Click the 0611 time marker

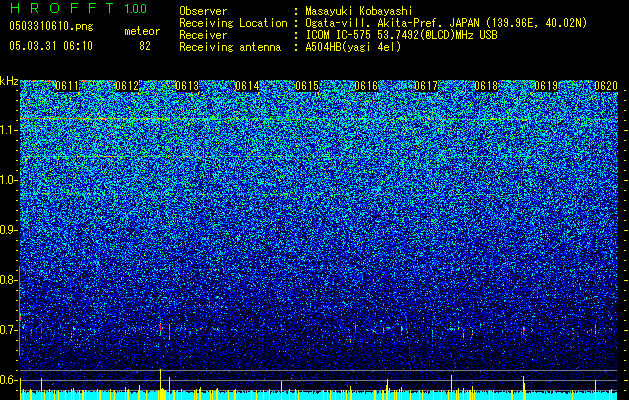pos(67,86)
